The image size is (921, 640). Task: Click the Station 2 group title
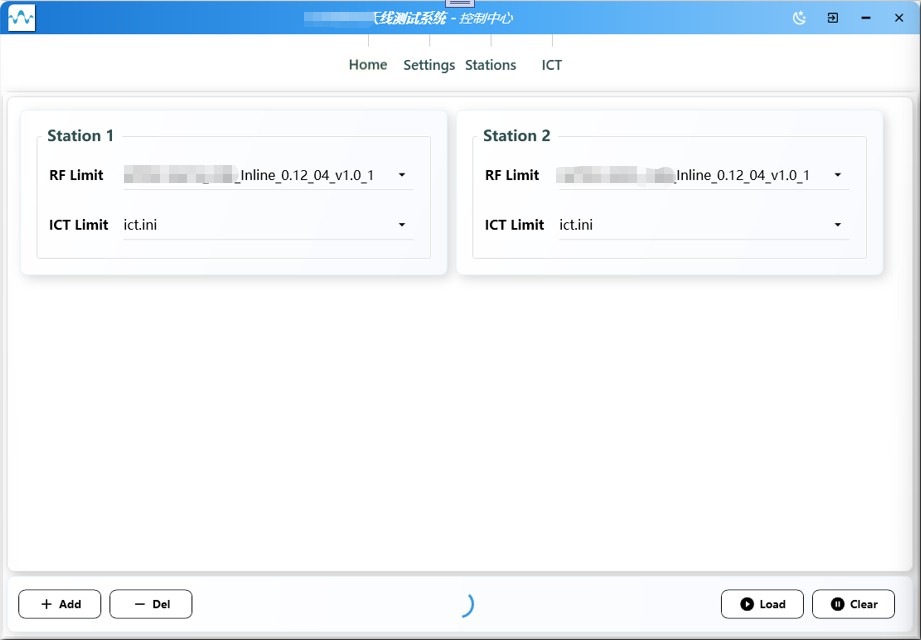coord(516,136)
